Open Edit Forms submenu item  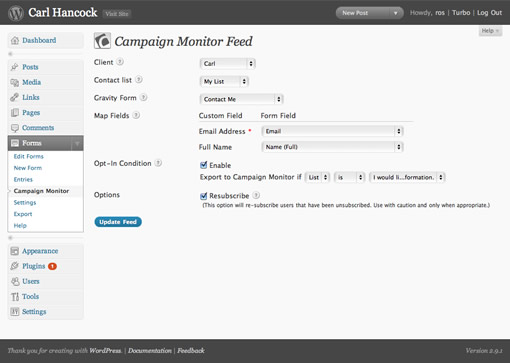point(29,156)
